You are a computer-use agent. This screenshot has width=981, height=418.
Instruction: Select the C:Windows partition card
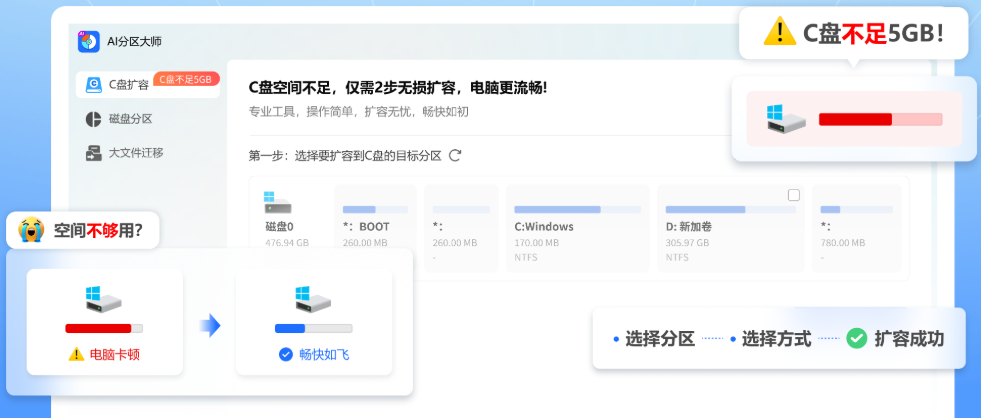[x=577, y=228]
